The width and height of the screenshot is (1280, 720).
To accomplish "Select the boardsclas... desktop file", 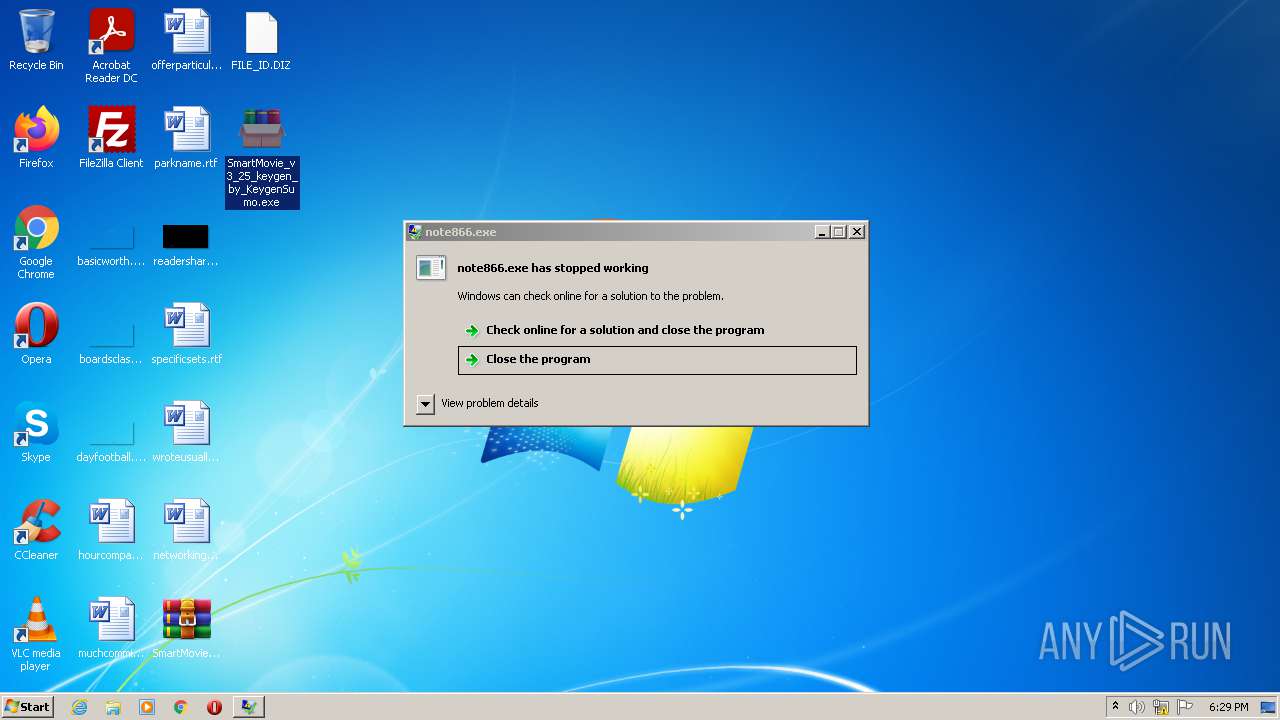I will pyautogui.click(x=111, y=341).
